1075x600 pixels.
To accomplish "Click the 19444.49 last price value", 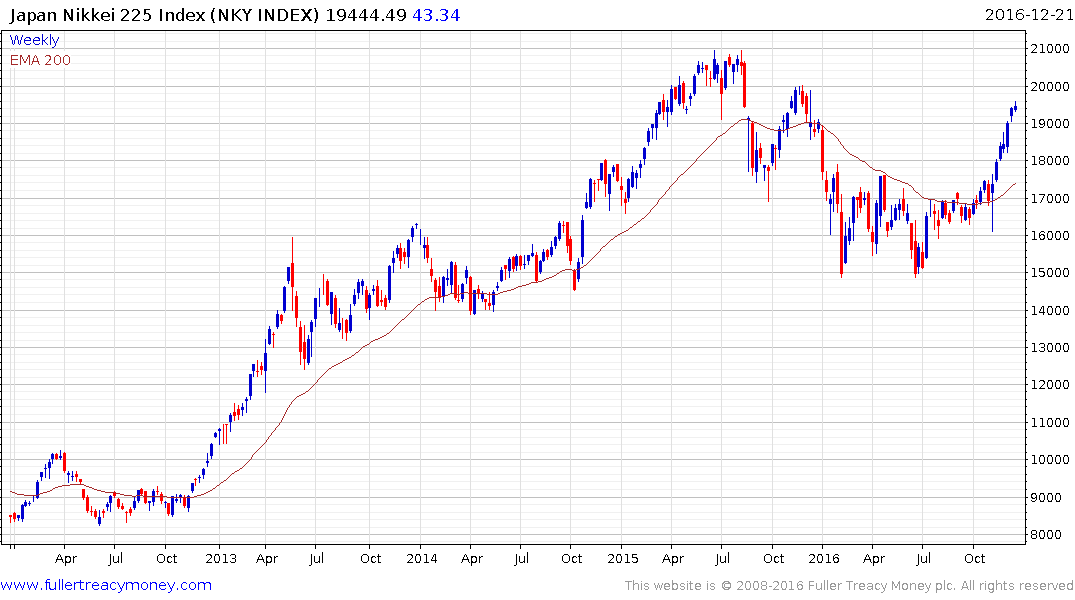I will coord(366,14).
